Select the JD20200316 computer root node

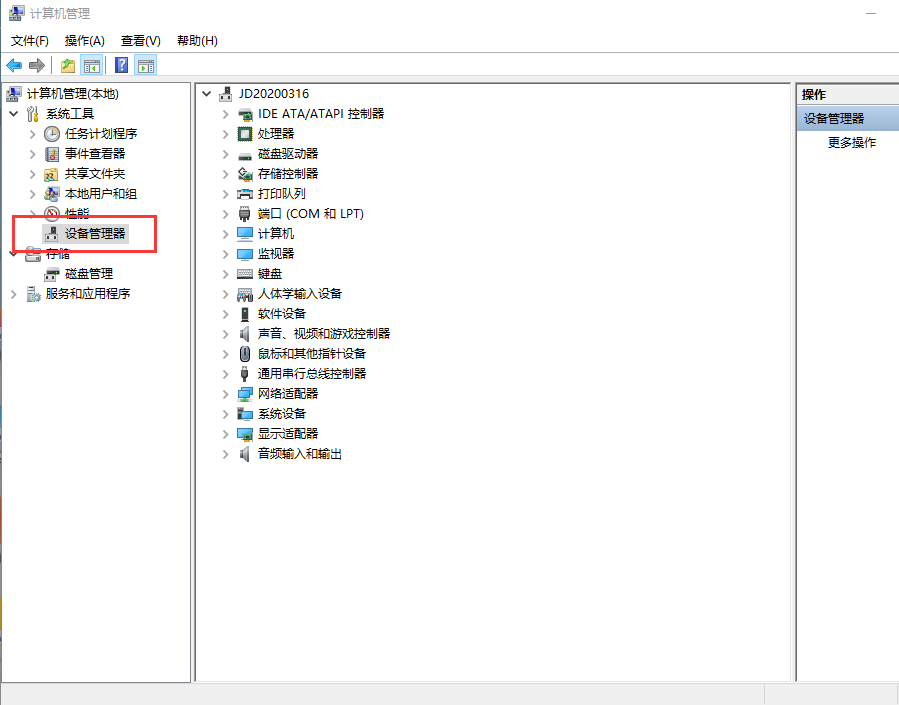pos(273,94)
